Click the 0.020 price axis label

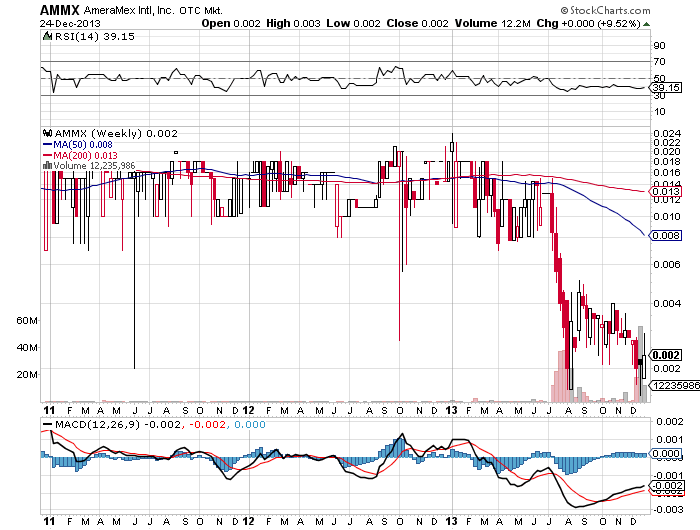(x=667, y=151)
